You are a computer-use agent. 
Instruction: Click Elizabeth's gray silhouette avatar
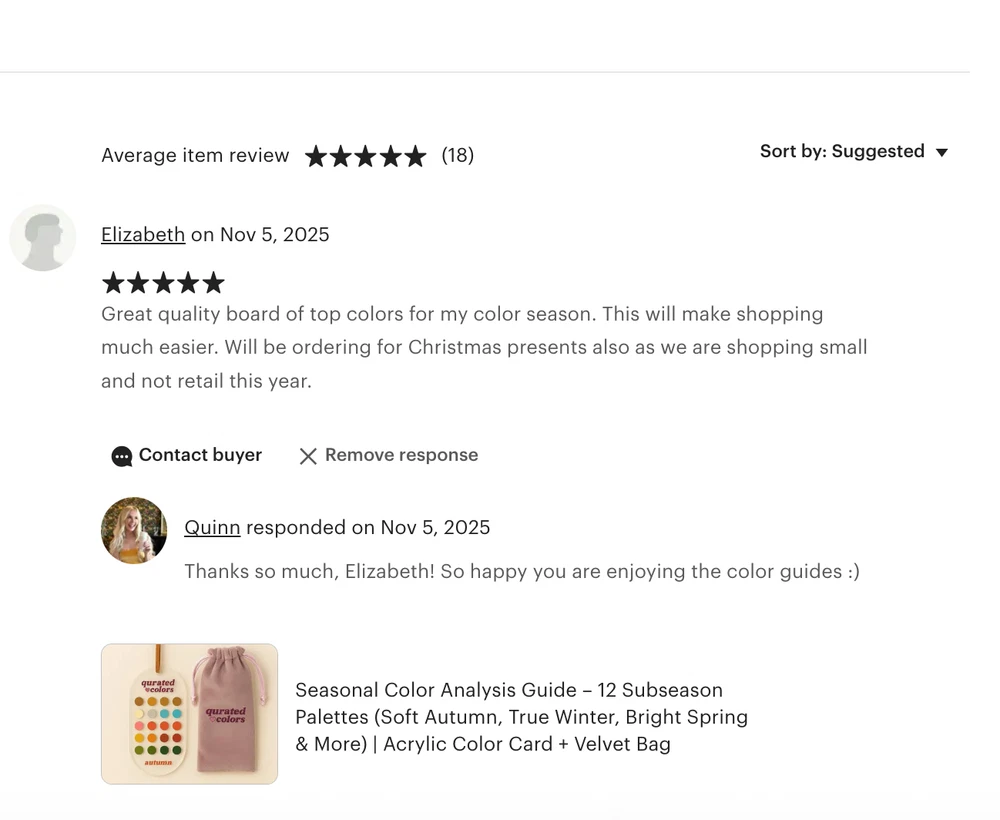tap(43, 238)
